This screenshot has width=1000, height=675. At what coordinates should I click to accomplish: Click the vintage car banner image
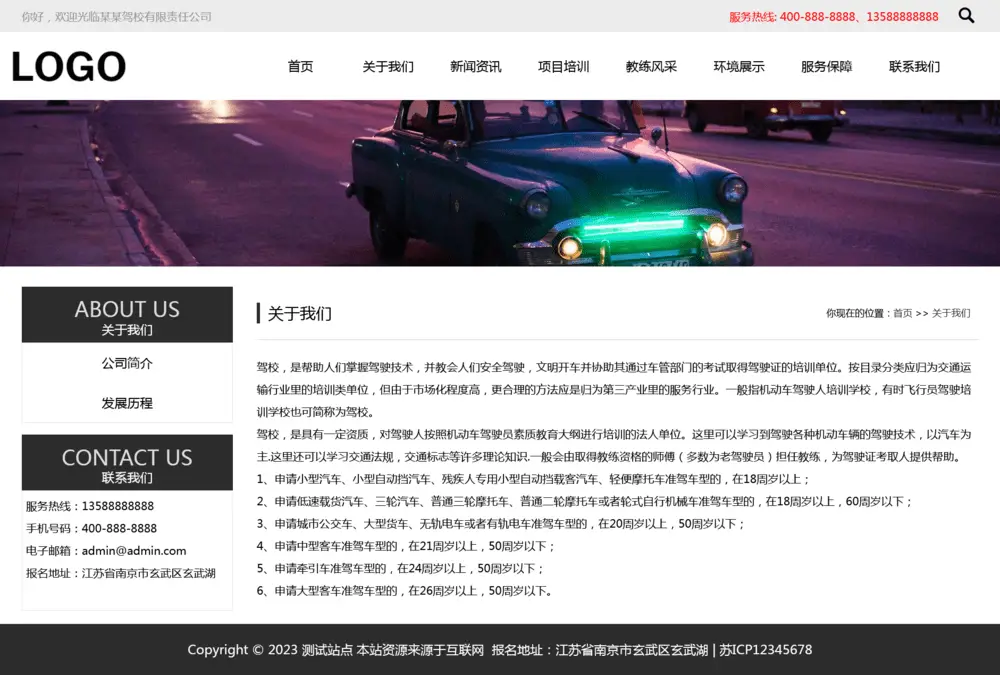[500, 183]
